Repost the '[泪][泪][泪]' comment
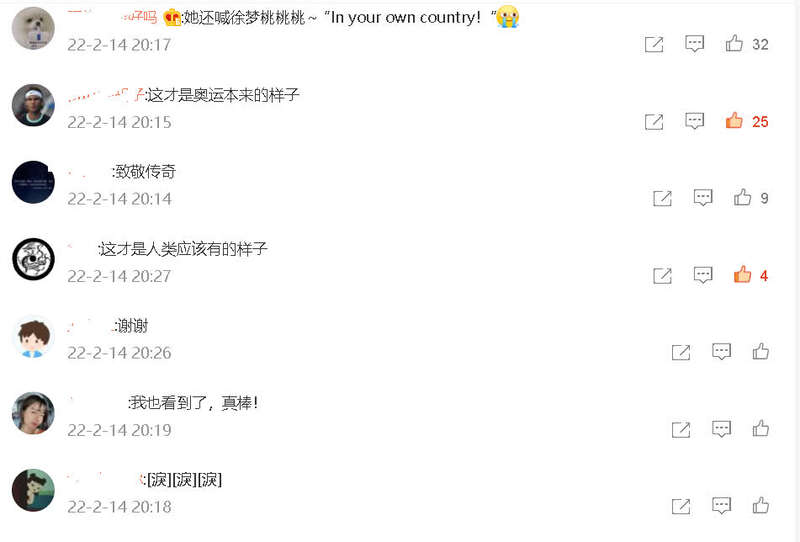Image resolution: width=800 pixels, height=542 pixels. (x=681, y=506)
